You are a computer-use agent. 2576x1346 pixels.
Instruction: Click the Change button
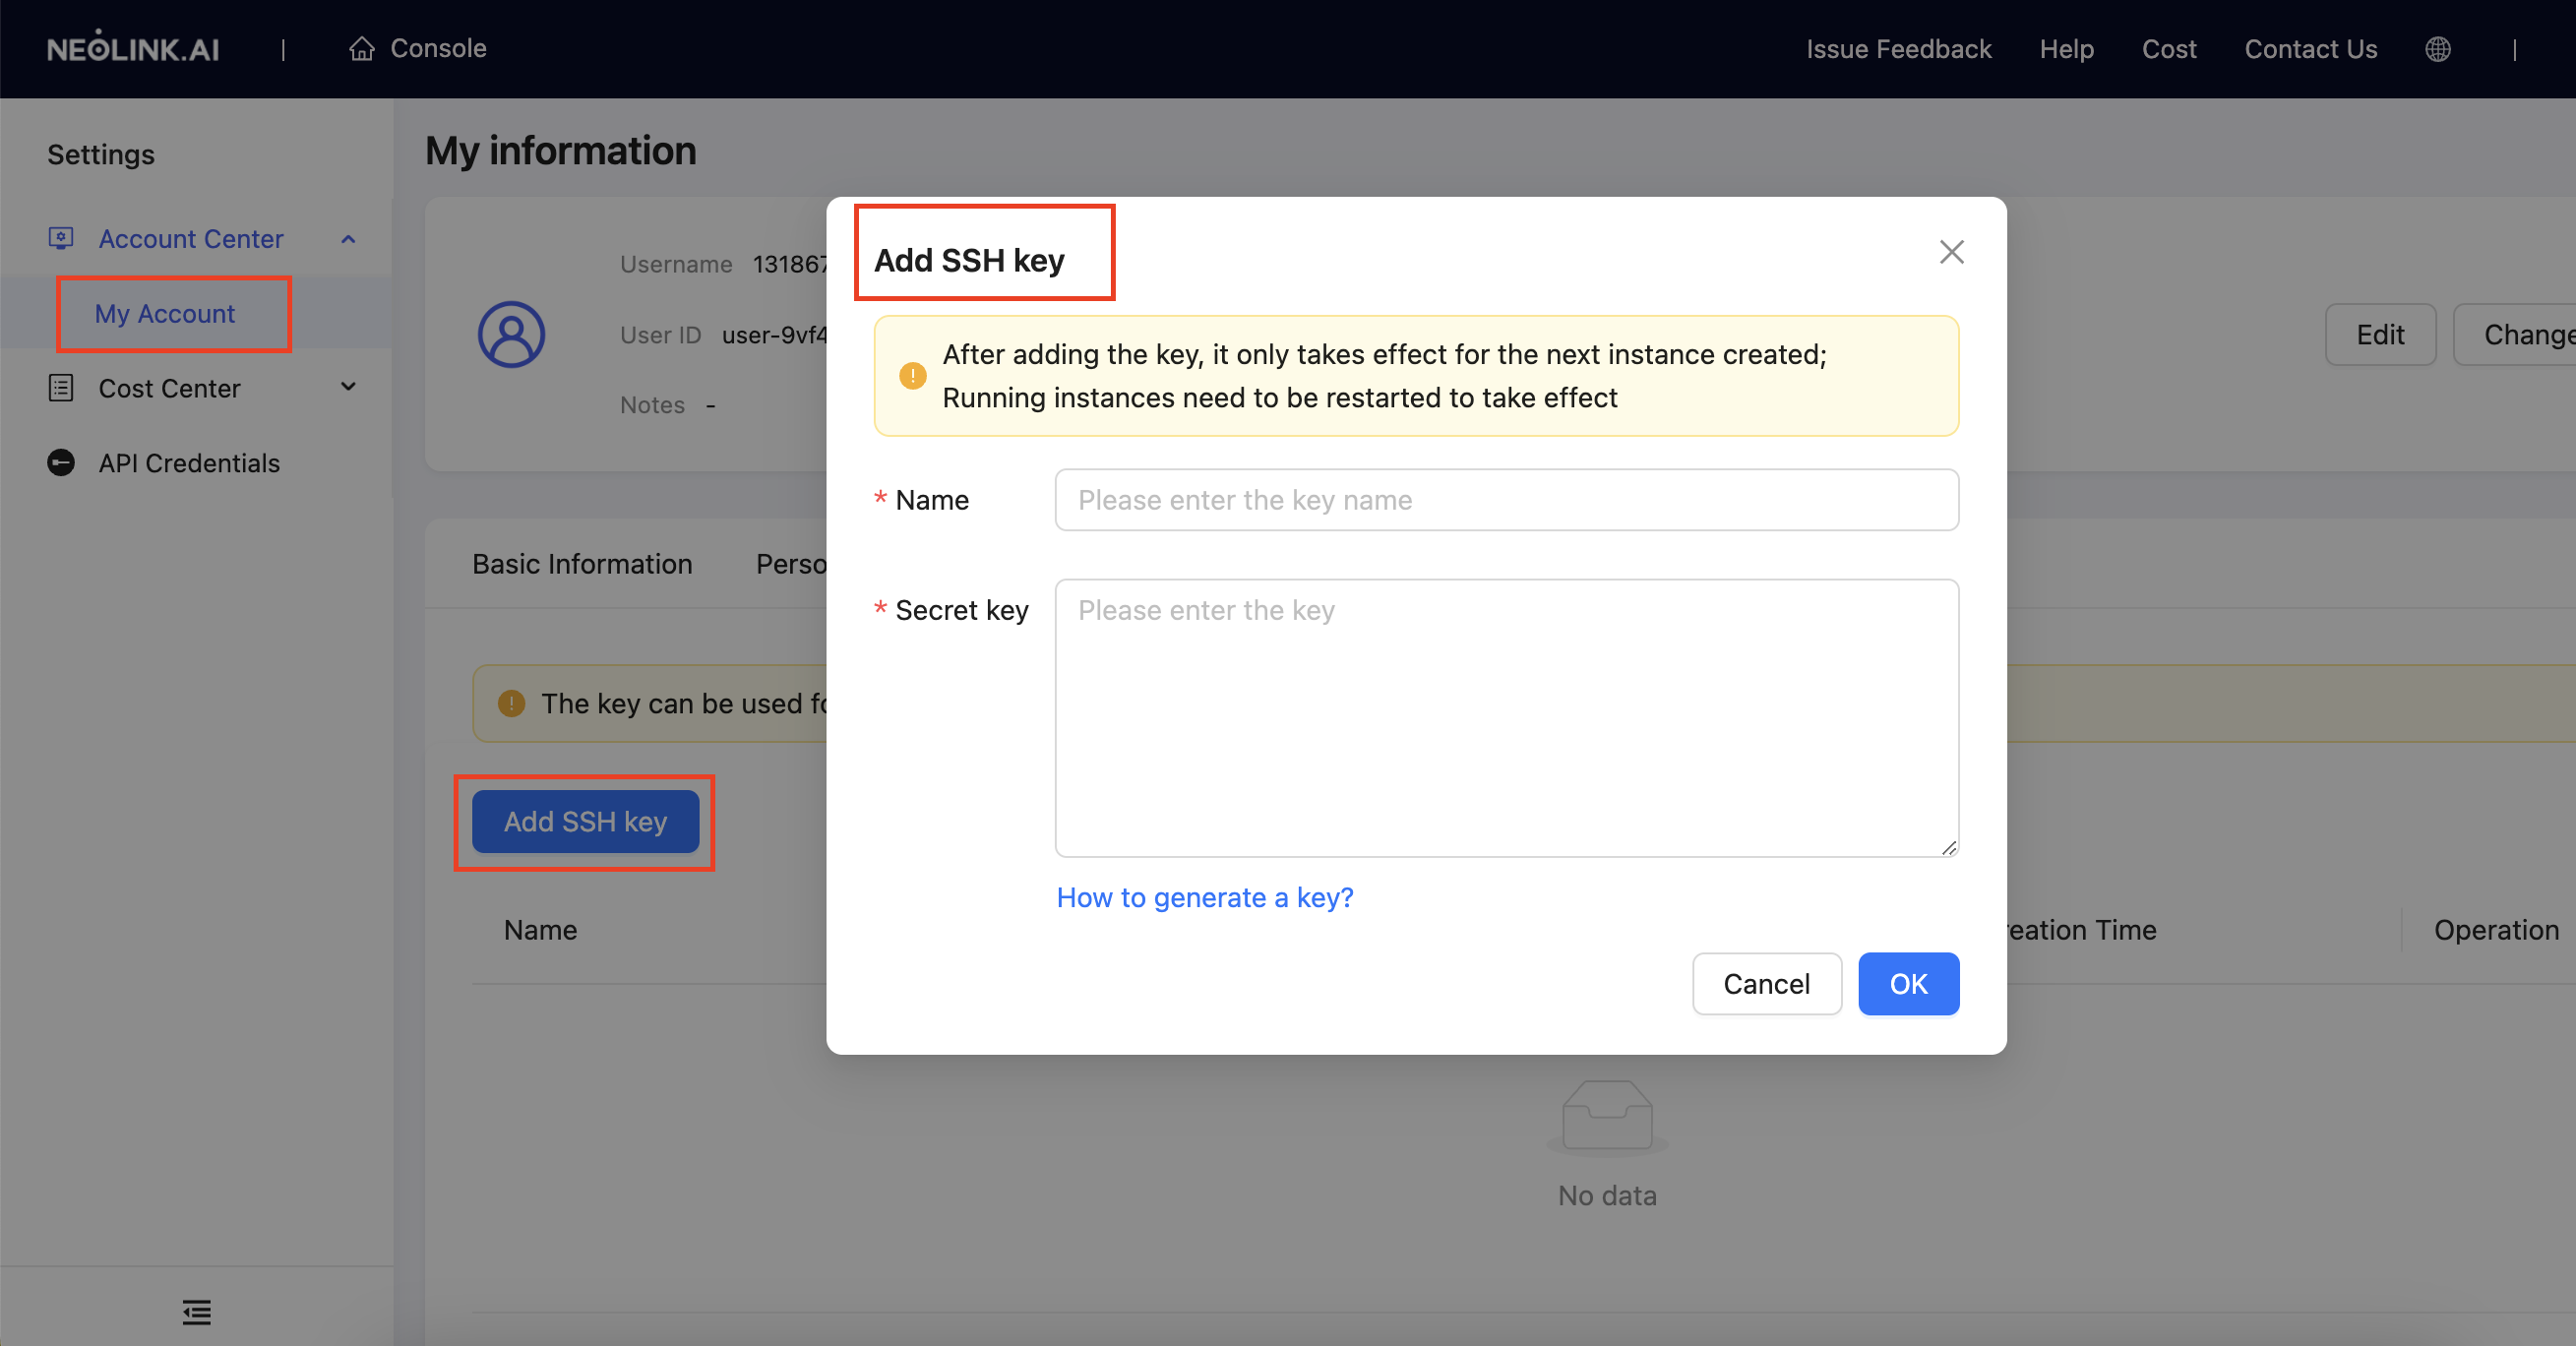pos(2514,334)
